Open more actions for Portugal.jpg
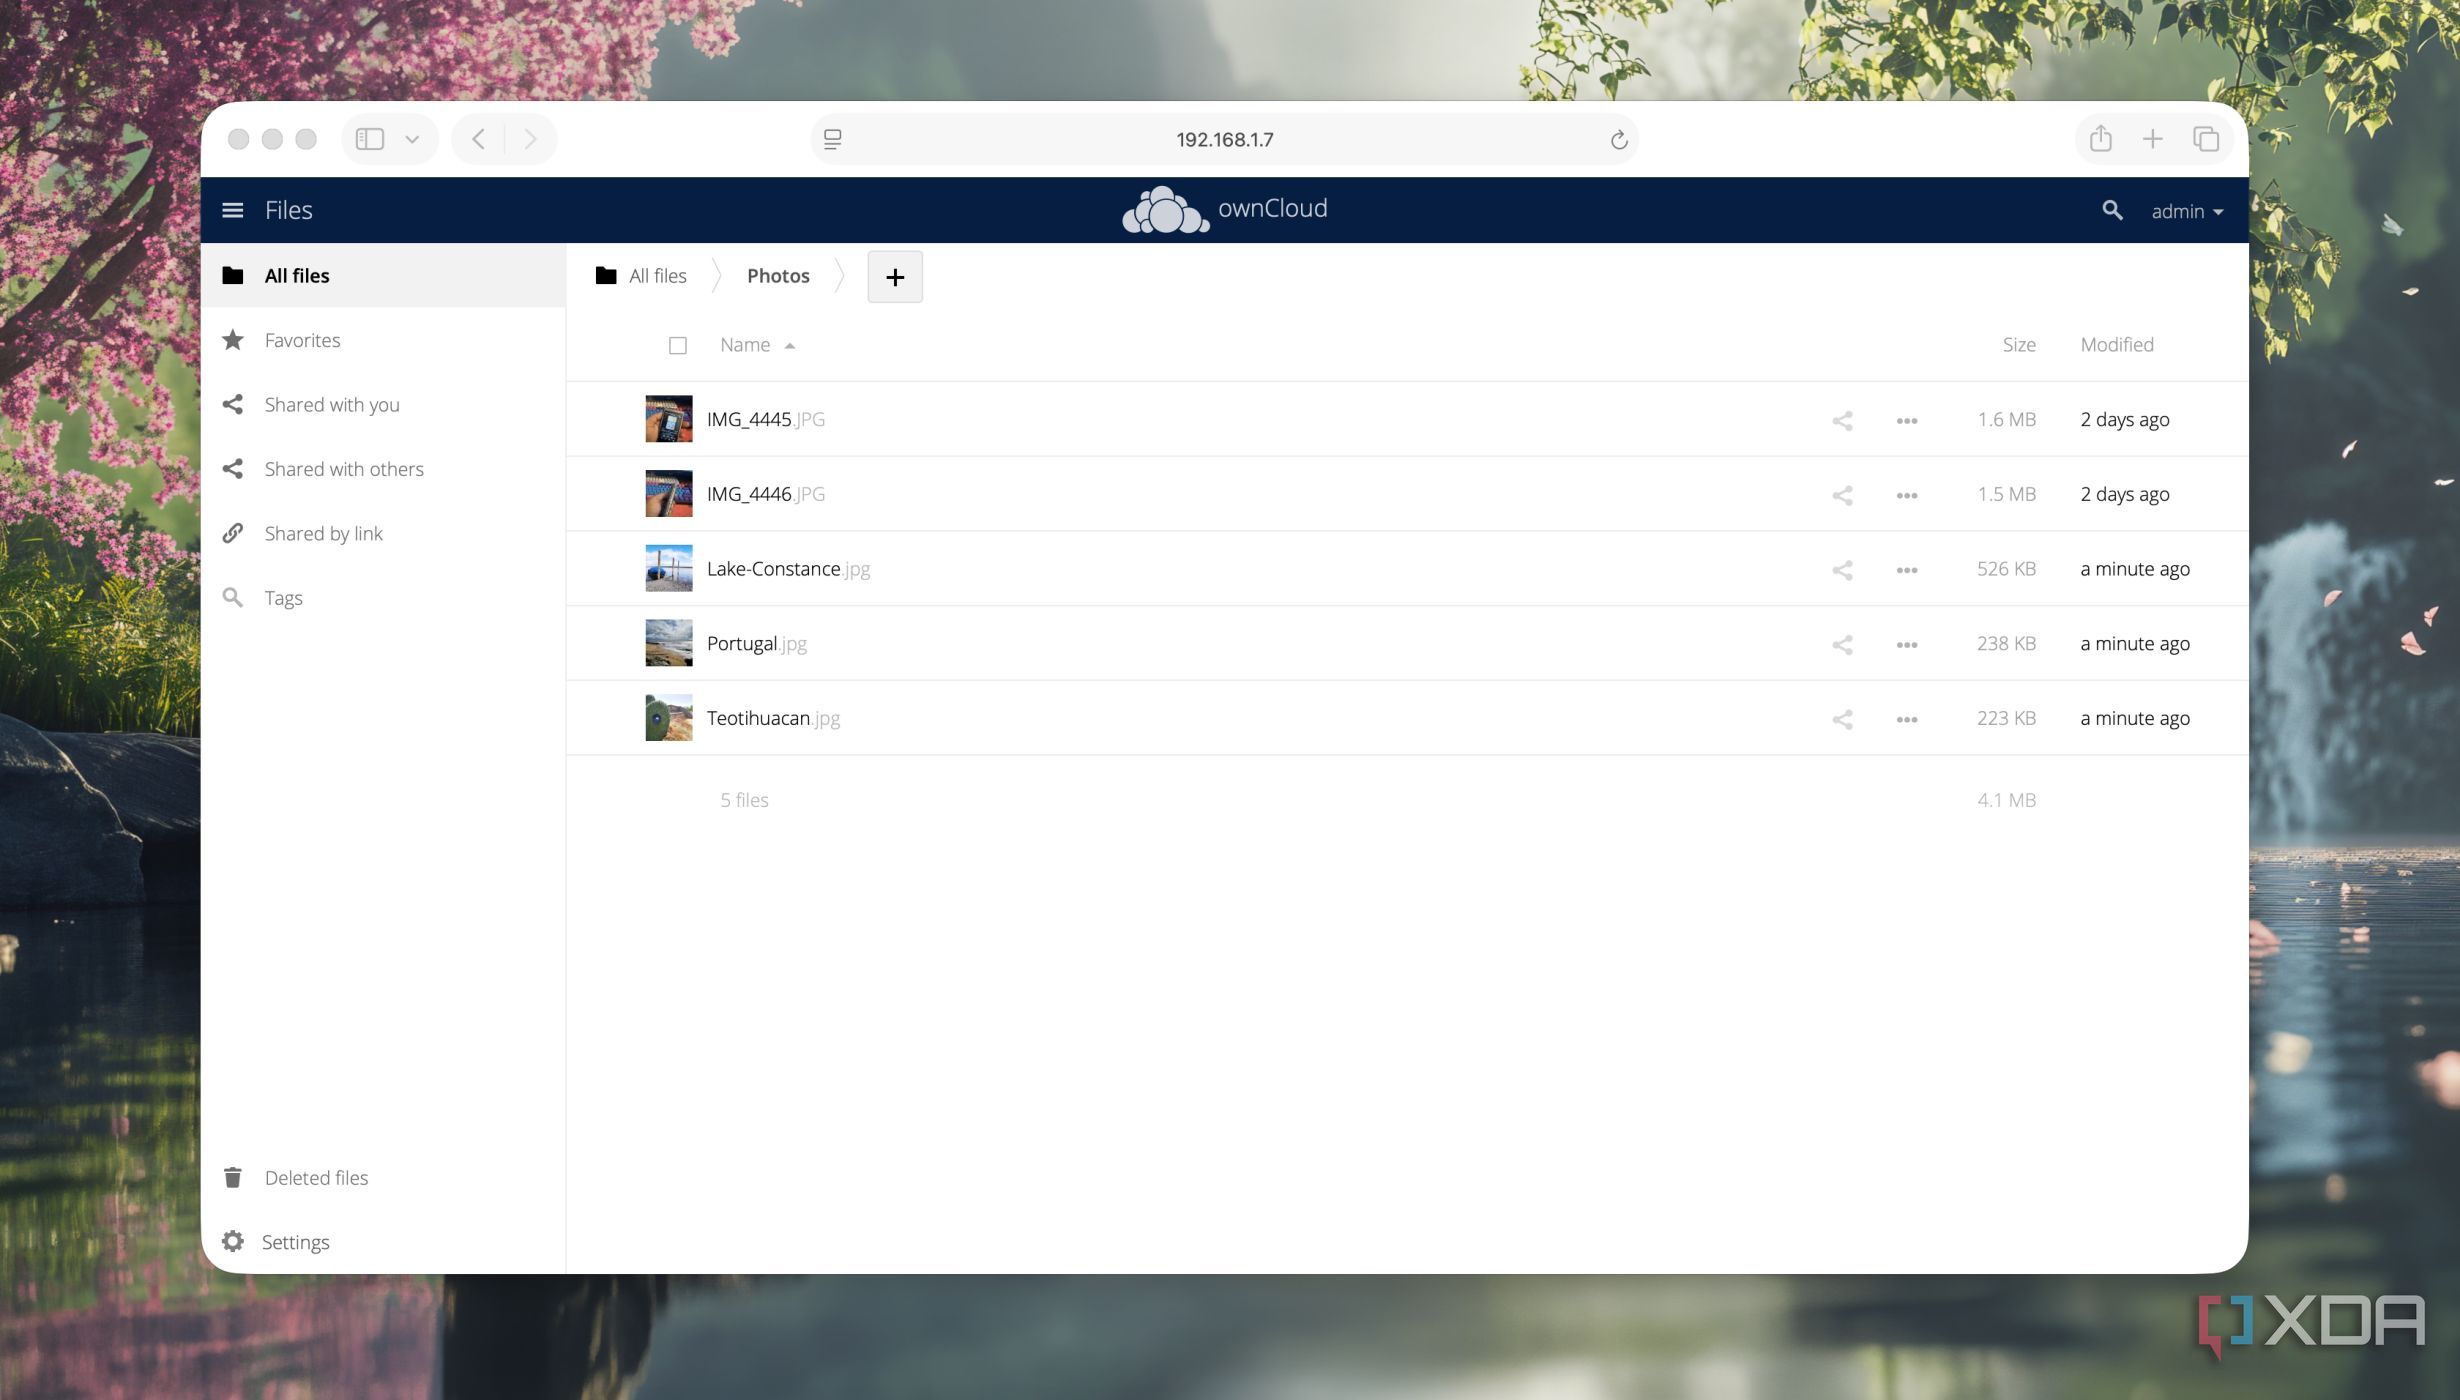Image resolution: width=2460 pixels, height=1400 pixels. tap(1906, 645)
